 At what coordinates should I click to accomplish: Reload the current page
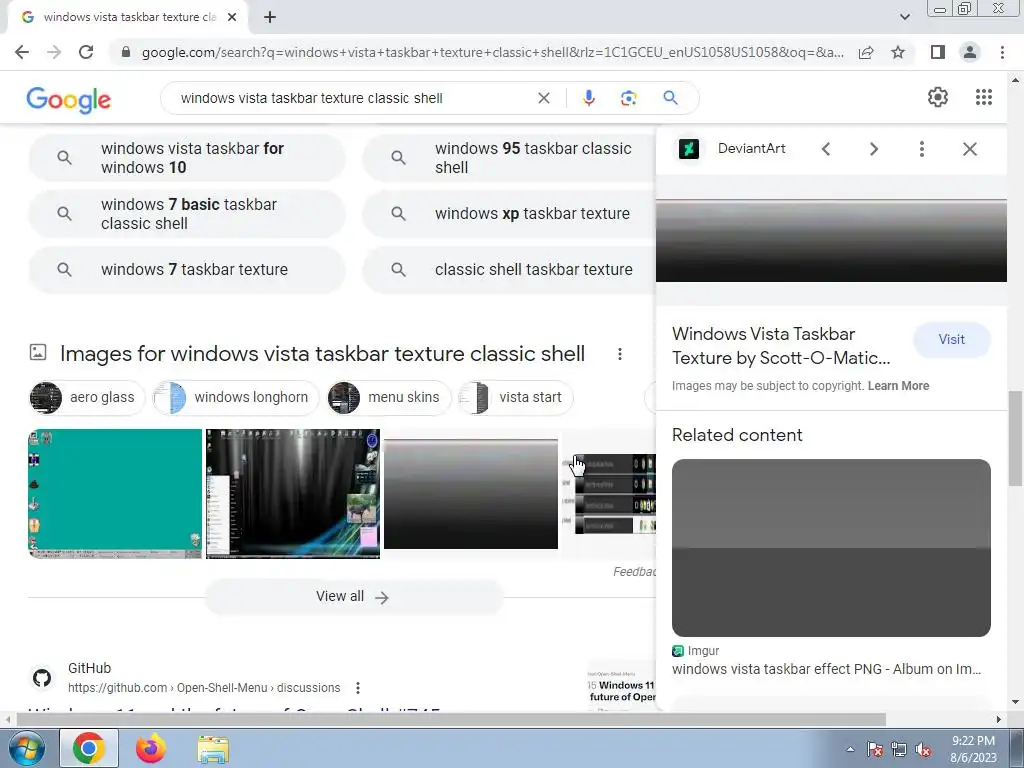pos(86,52)
